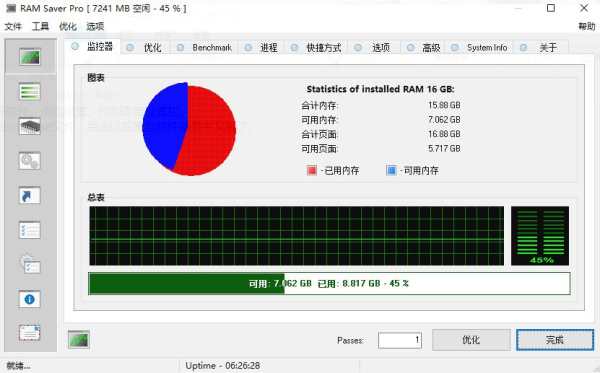Click the red 已用内存 legend swatch
Screen dimensions: 600x373
(312, 170)
